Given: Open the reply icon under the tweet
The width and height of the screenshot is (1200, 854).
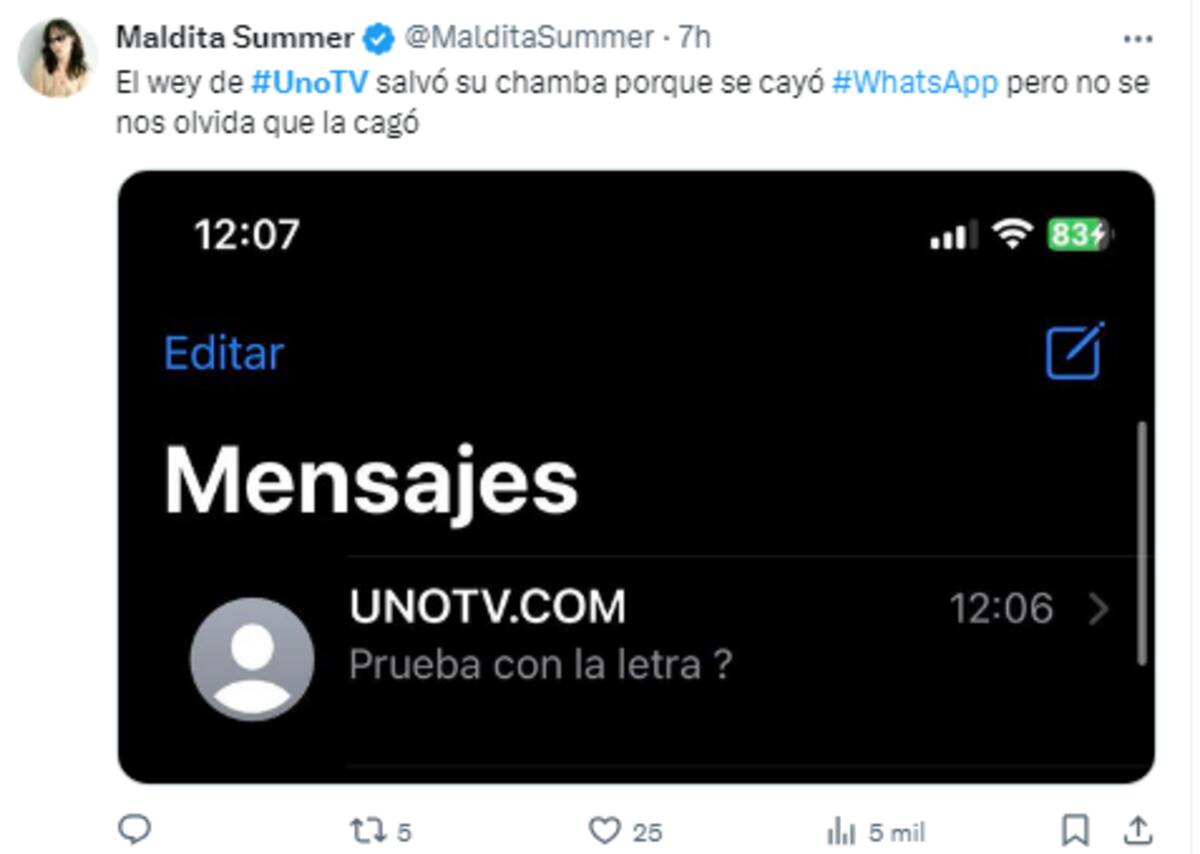Looking at the screenshot, I should [x=134, y=829].
